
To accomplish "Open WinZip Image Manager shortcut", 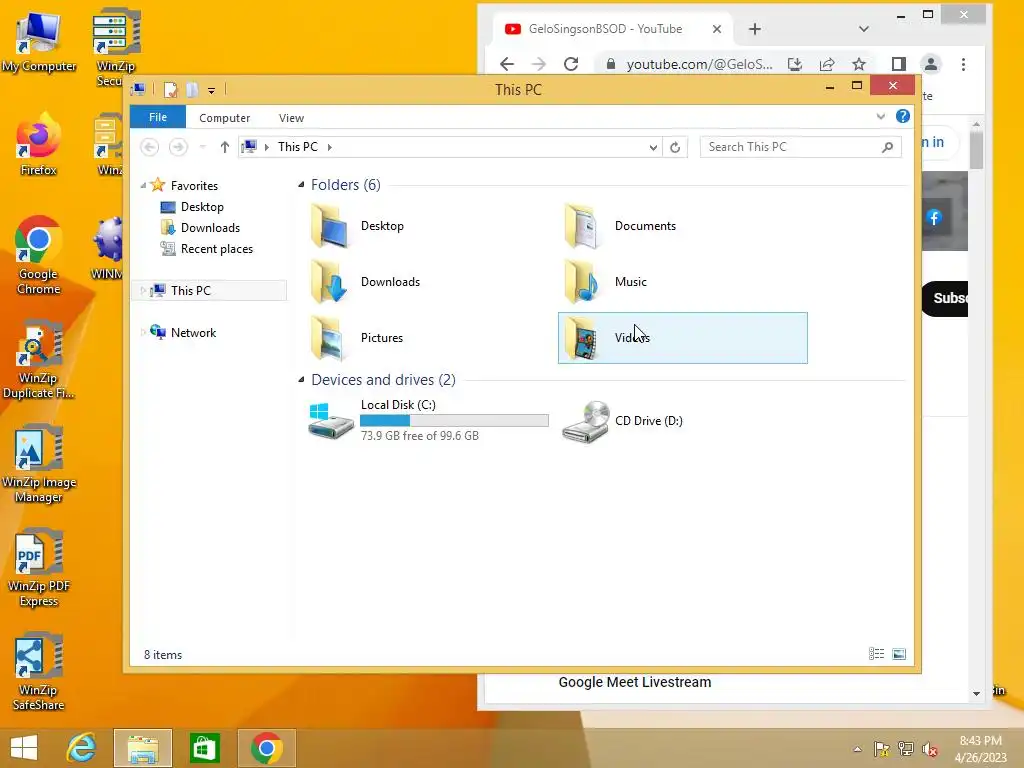I will [x=39, y=464].
